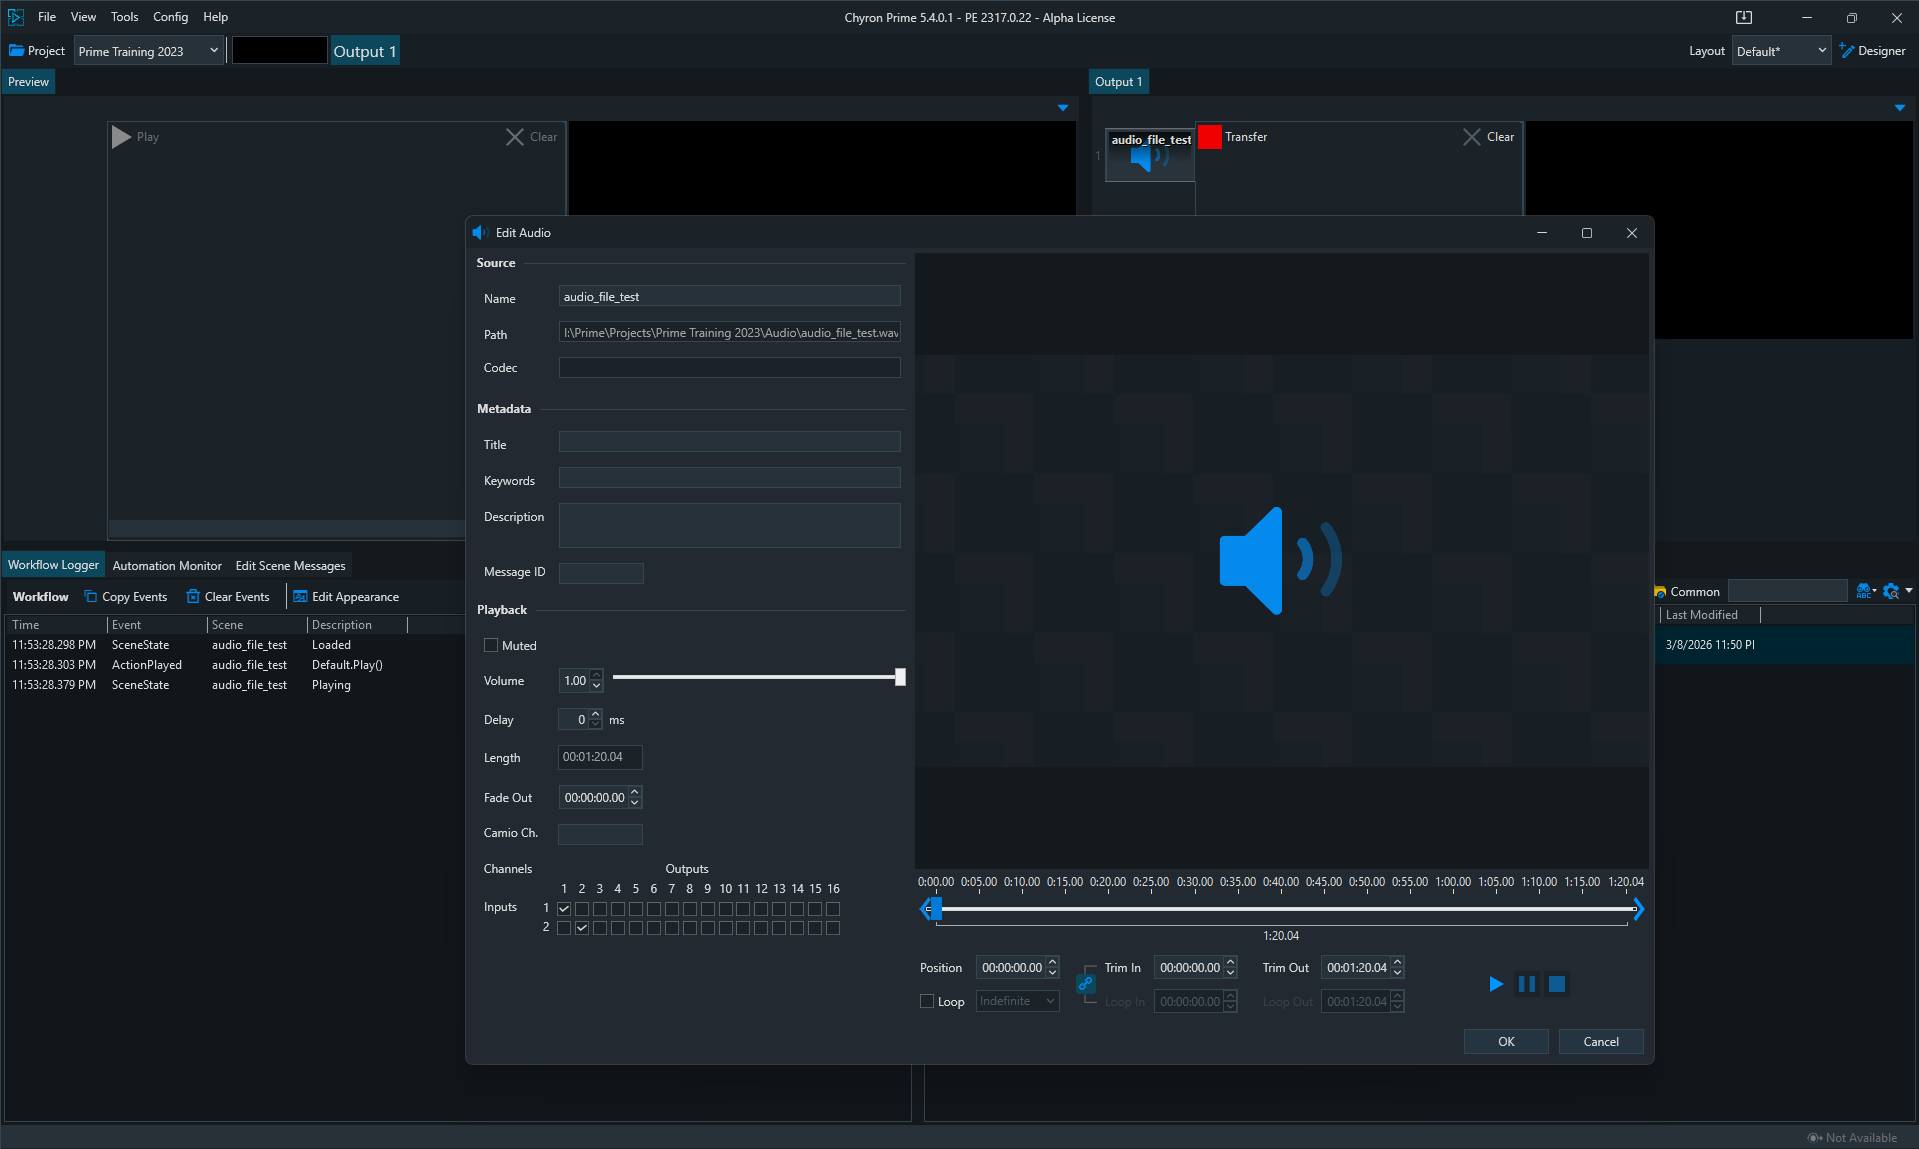Image resolution: width=1919 pixels, height=1149 pixels.
Task: Click Cancel in the Edit Audio dialog
Action: pyautogui.click(x=1601, y=1042)
